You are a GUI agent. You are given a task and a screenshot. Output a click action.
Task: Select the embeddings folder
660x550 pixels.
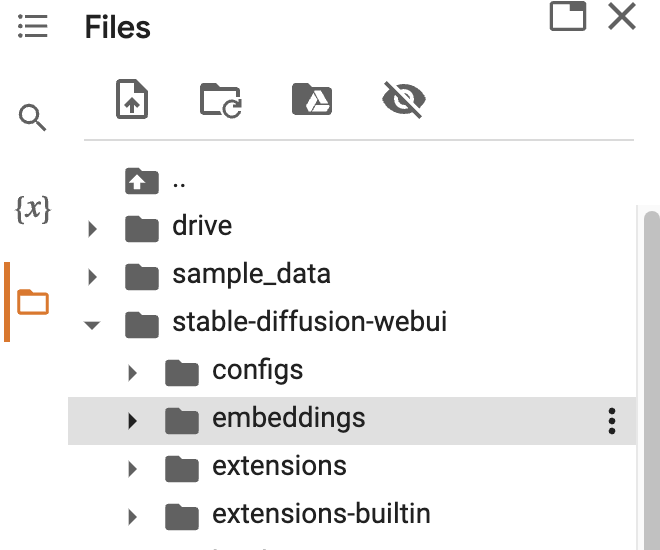click(x=288, y=418)
